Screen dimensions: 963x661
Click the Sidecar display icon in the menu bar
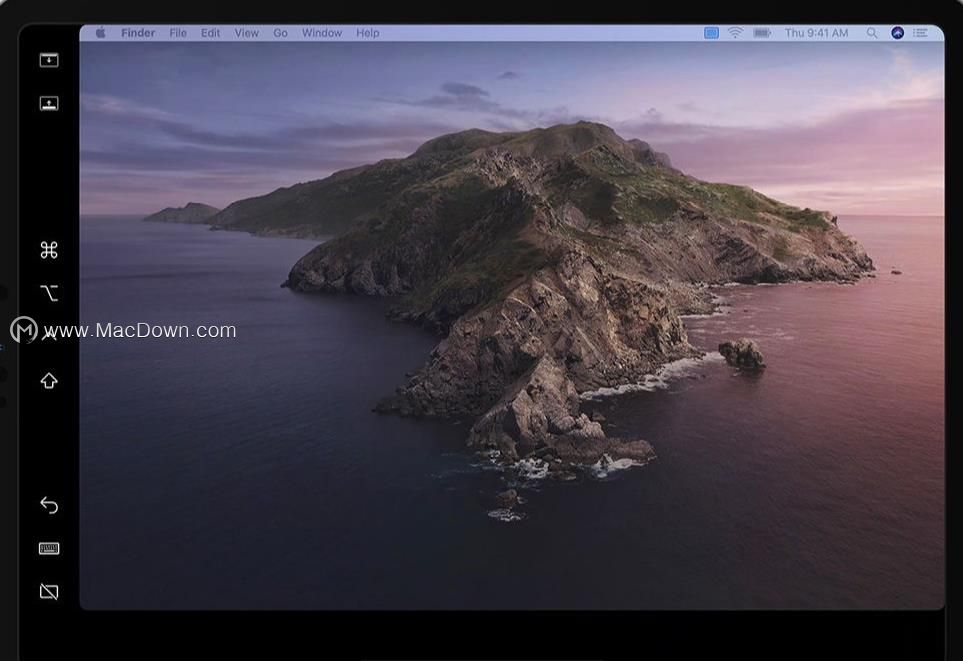coord(711,33)
